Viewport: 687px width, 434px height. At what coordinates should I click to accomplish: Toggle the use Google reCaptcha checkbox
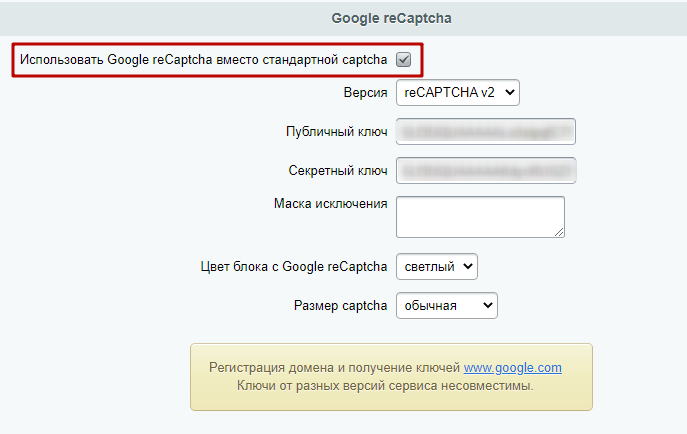pos(404,60)
